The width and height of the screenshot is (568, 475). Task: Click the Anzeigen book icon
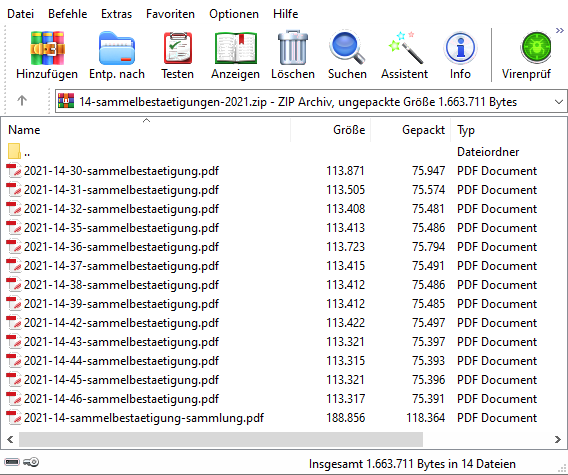[235, 55]
